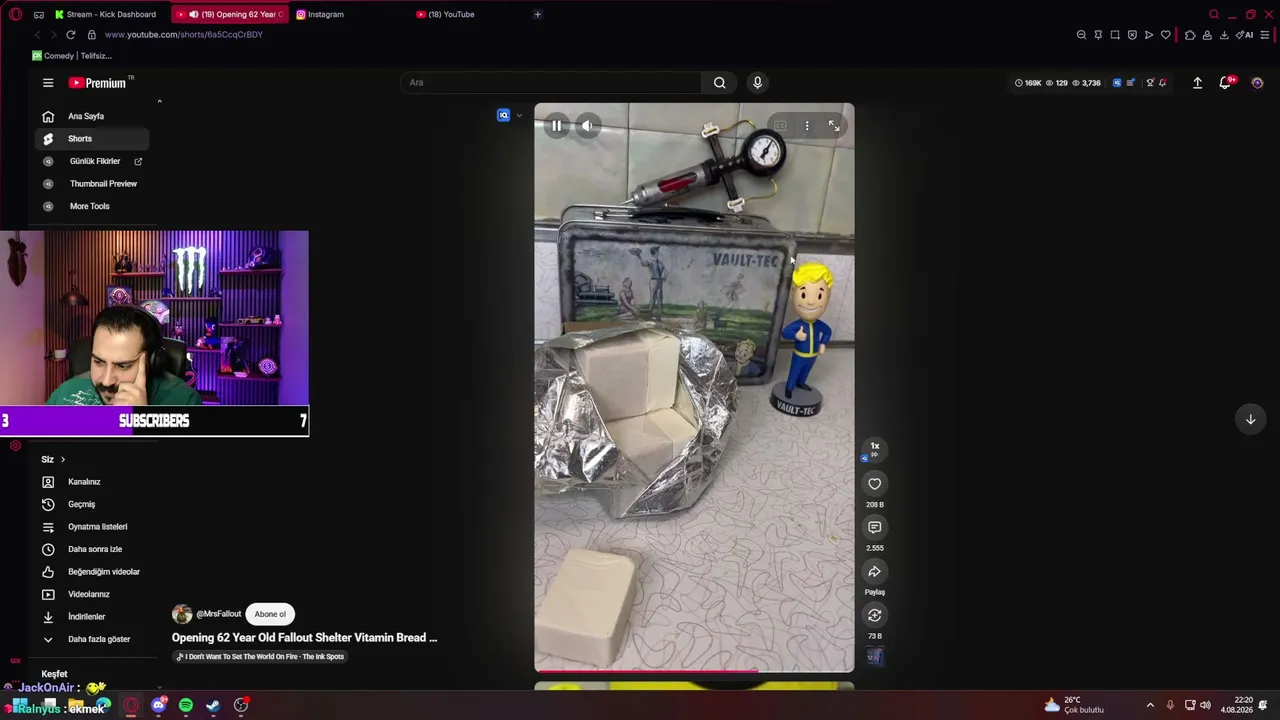This screenshot has width=1280, height=720.
Task: Open browser downloads icon
Action: pos(1224,35)
